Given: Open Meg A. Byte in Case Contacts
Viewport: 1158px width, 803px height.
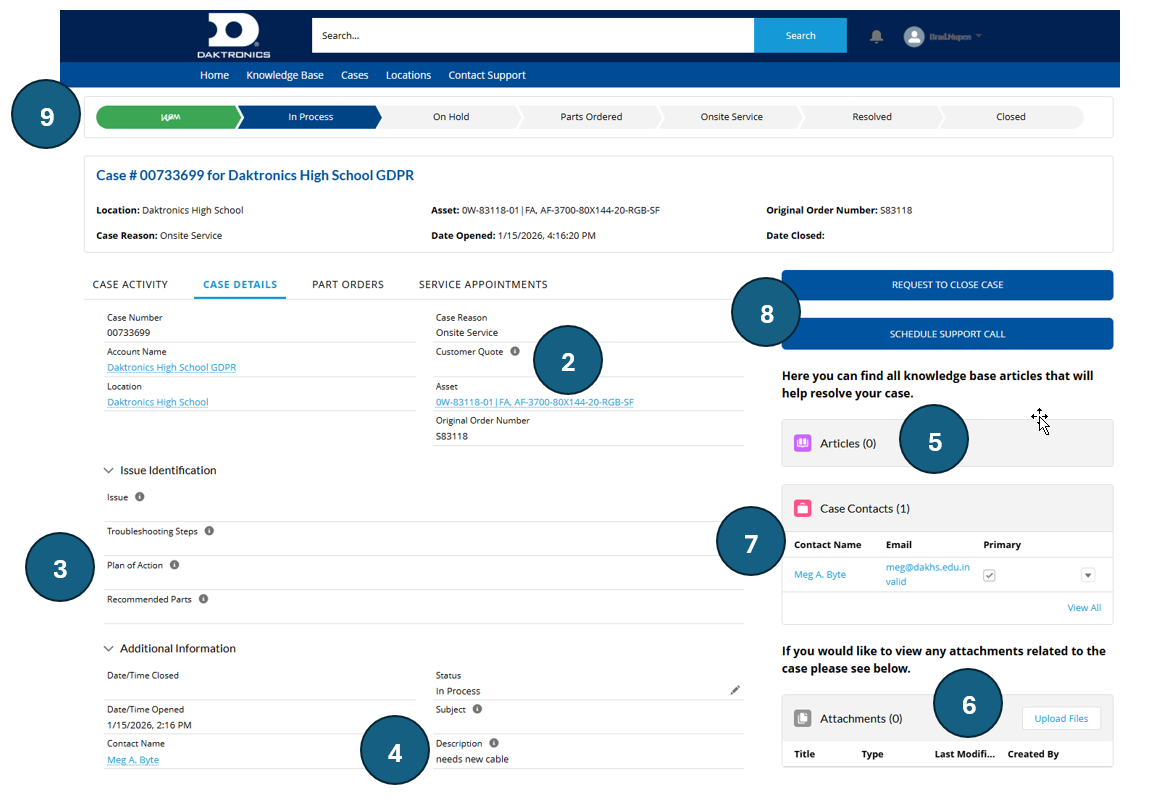Looking at the screenshot, I should (820, 575).
